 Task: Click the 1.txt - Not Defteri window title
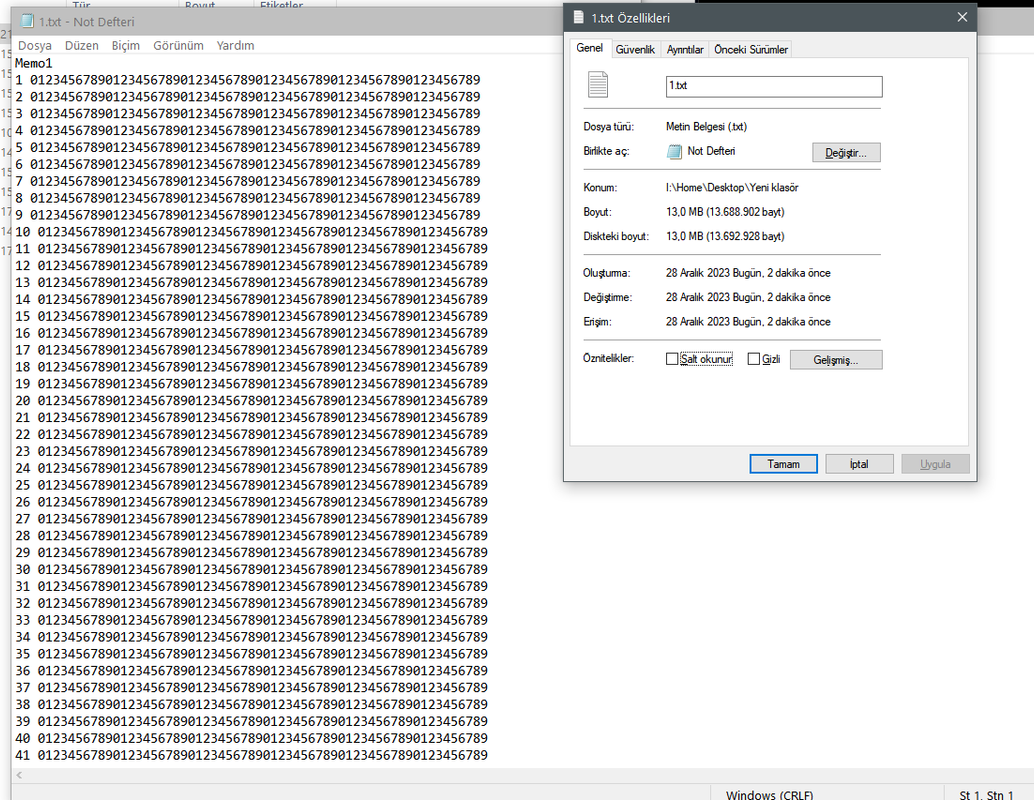point(86,22)
